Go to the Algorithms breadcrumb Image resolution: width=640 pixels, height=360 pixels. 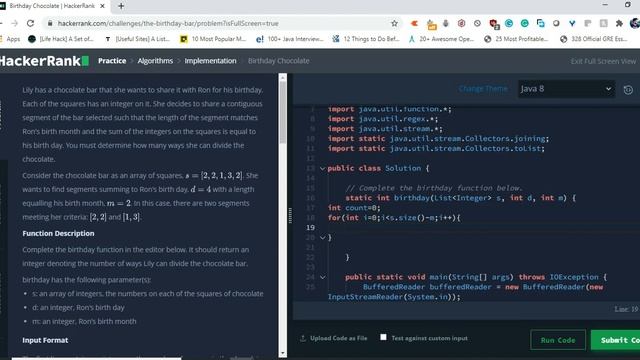[155, 61]
